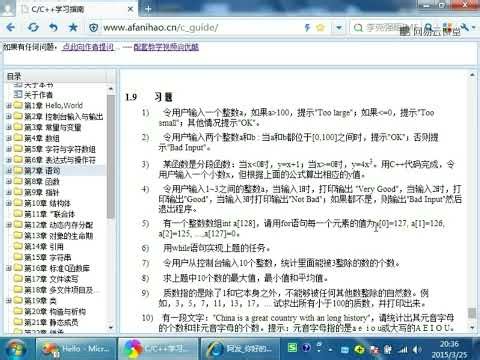
Task: Expand 第2章 控制台输入与输出 node
Action: [9, 116]
